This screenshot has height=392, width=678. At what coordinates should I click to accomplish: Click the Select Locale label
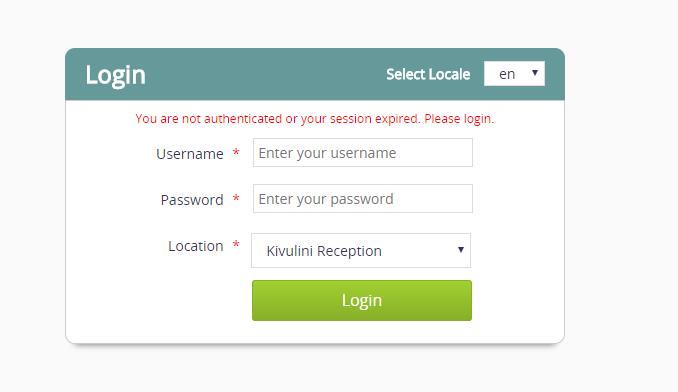coord(428,74)
